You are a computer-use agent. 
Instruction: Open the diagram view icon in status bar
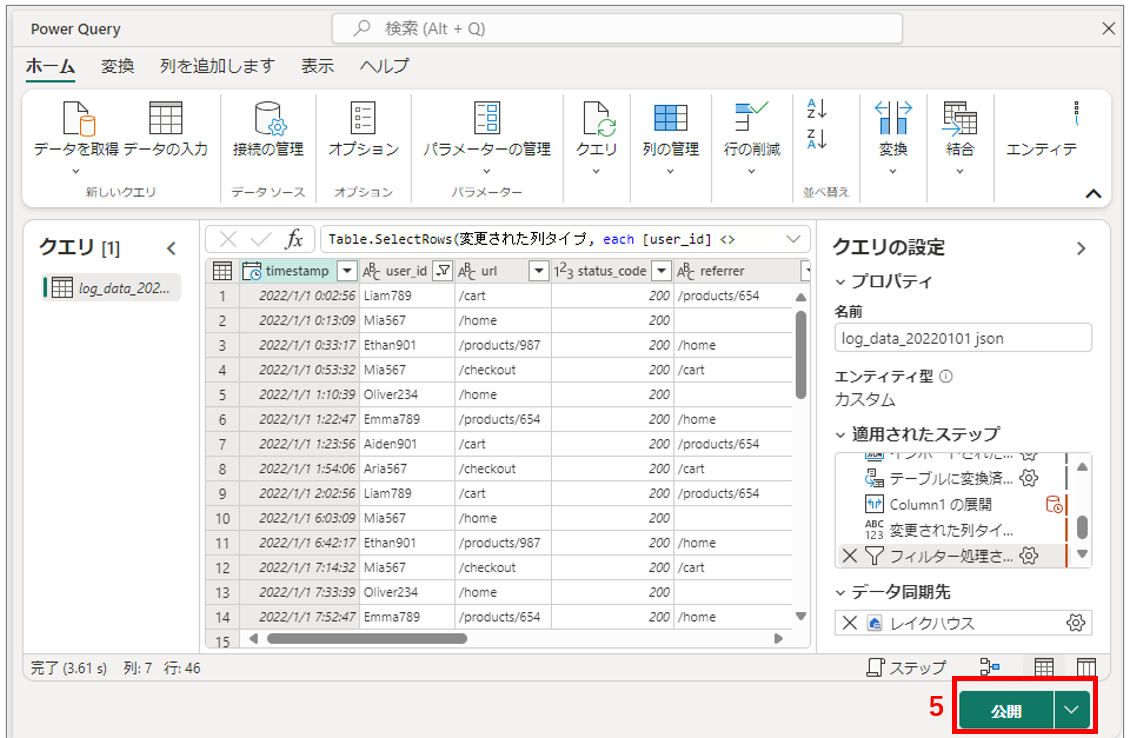(x=989, y=667)
